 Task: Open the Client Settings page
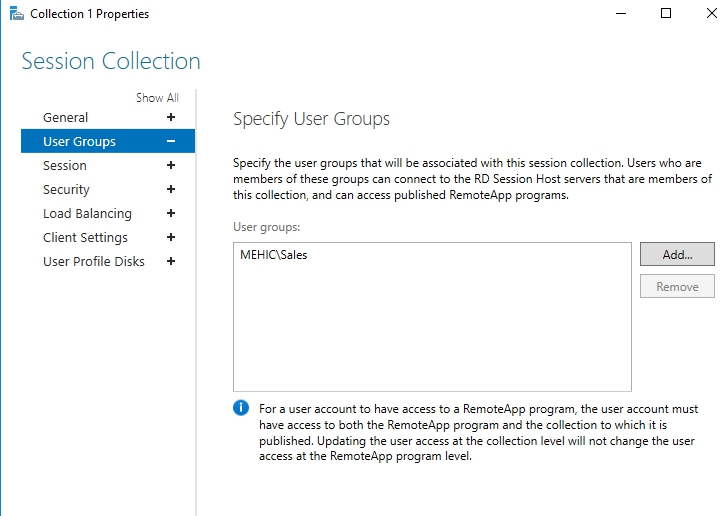85,238
